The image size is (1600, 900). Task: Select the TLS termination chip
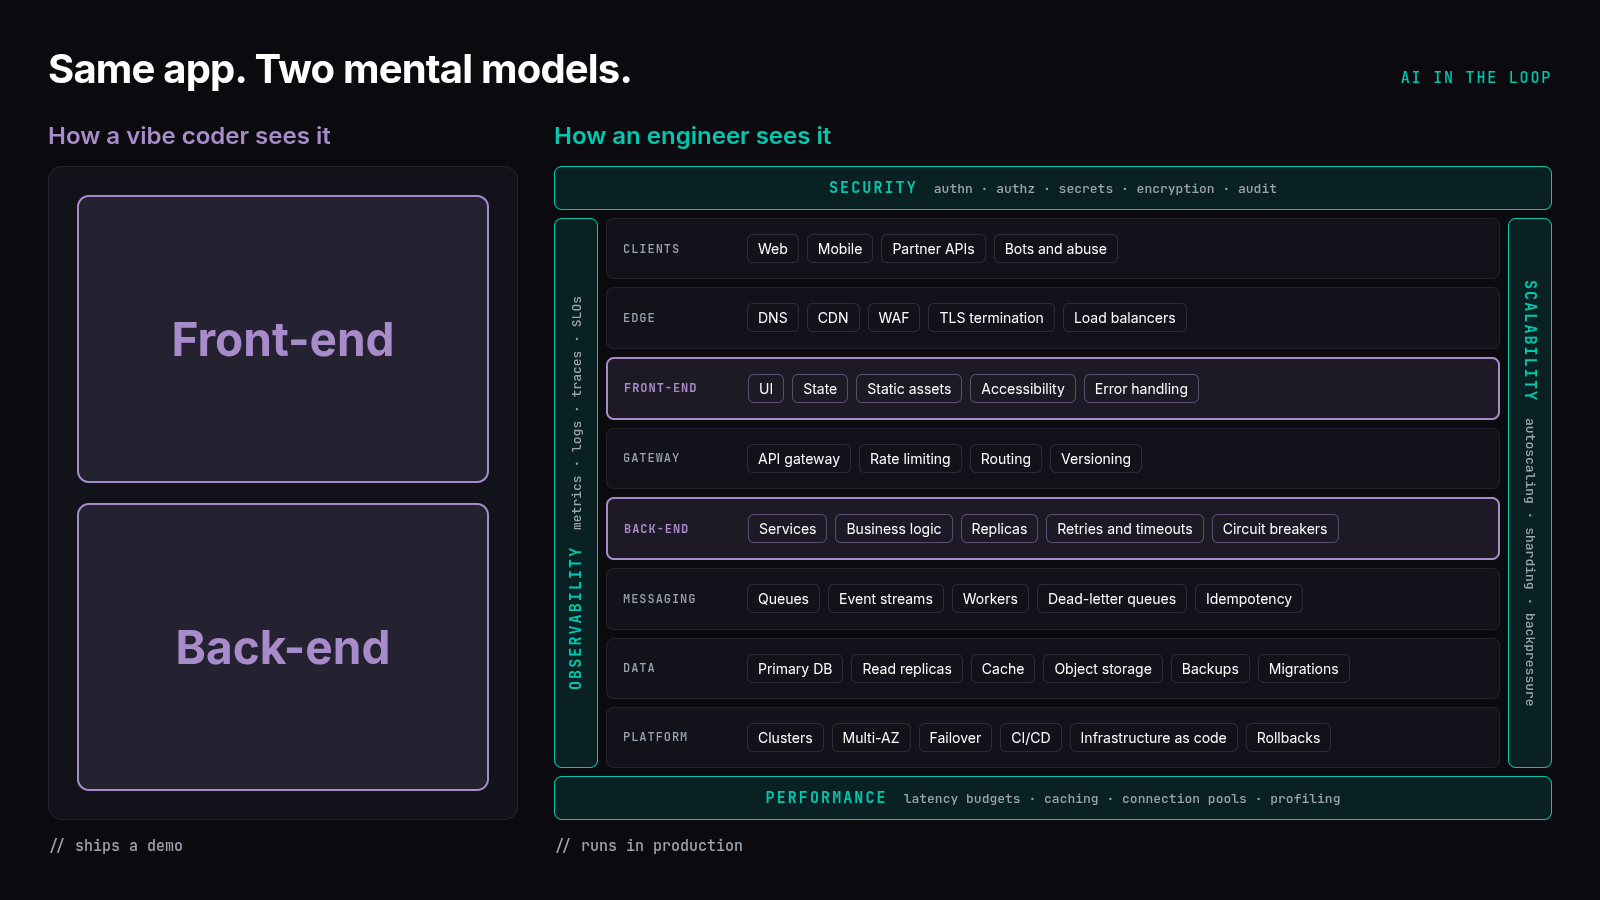click(x=991, y=318)
